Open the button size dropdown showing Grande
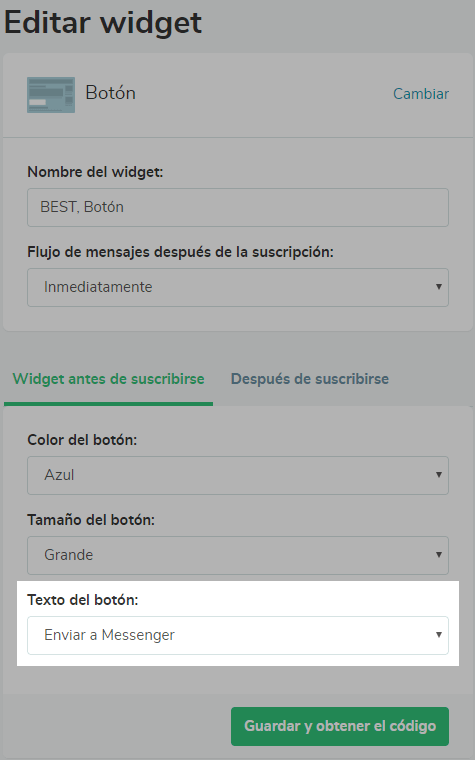475x760 pixels. point(238,555)
